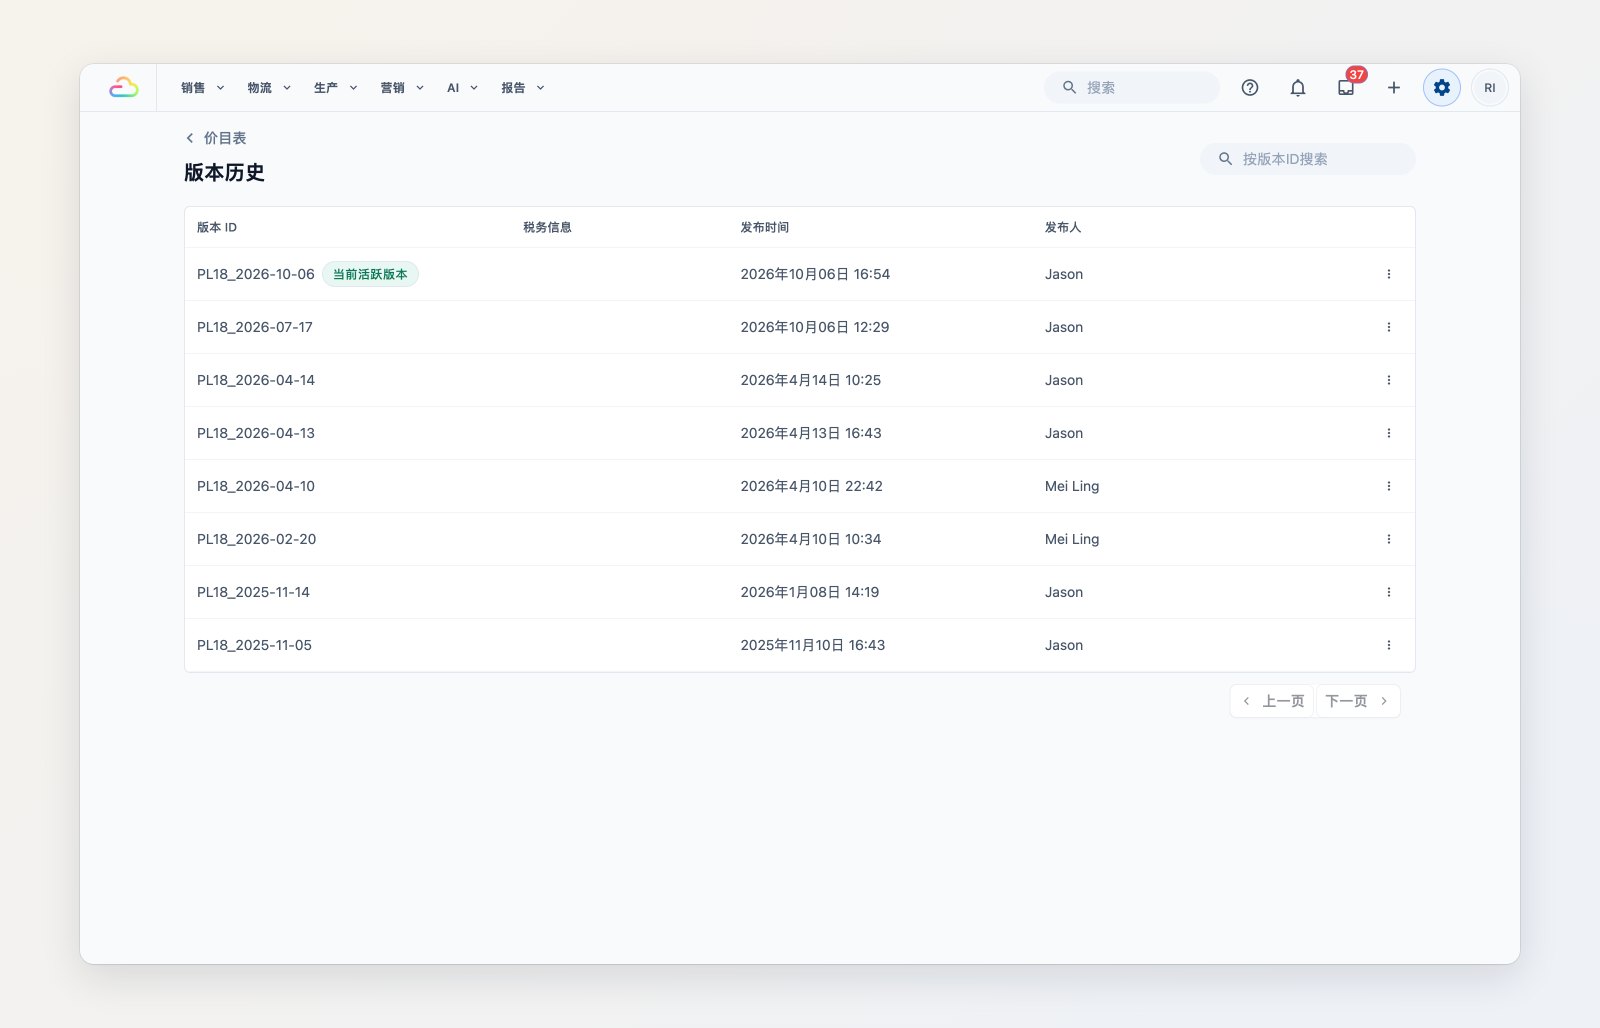Open row menu for PL18_2026-10-06

pyautogui.click(x=1389, y=274)
